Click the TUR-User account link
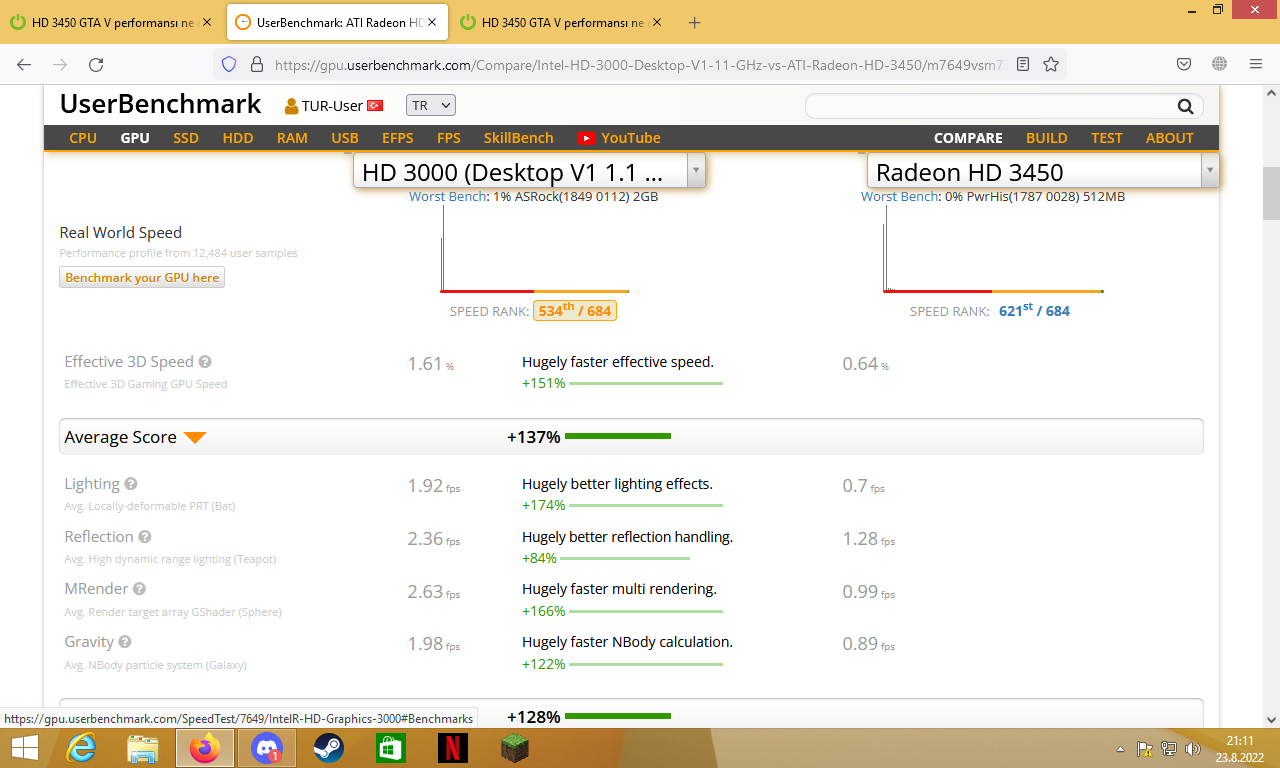The width and height of the screenshot is (1280, 768). (332, 105)
